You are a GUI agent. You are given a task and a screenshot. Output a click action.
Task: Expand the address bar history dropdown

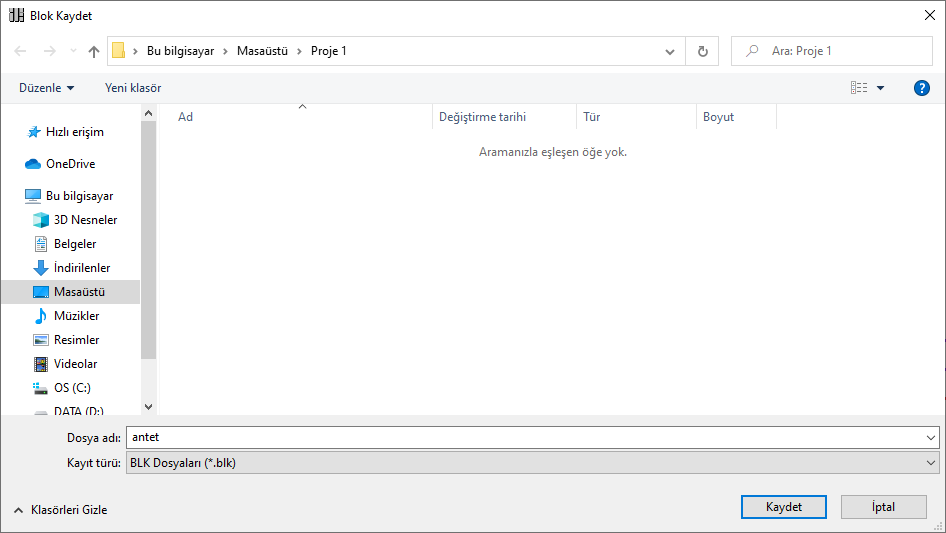[x=670, y=51]
